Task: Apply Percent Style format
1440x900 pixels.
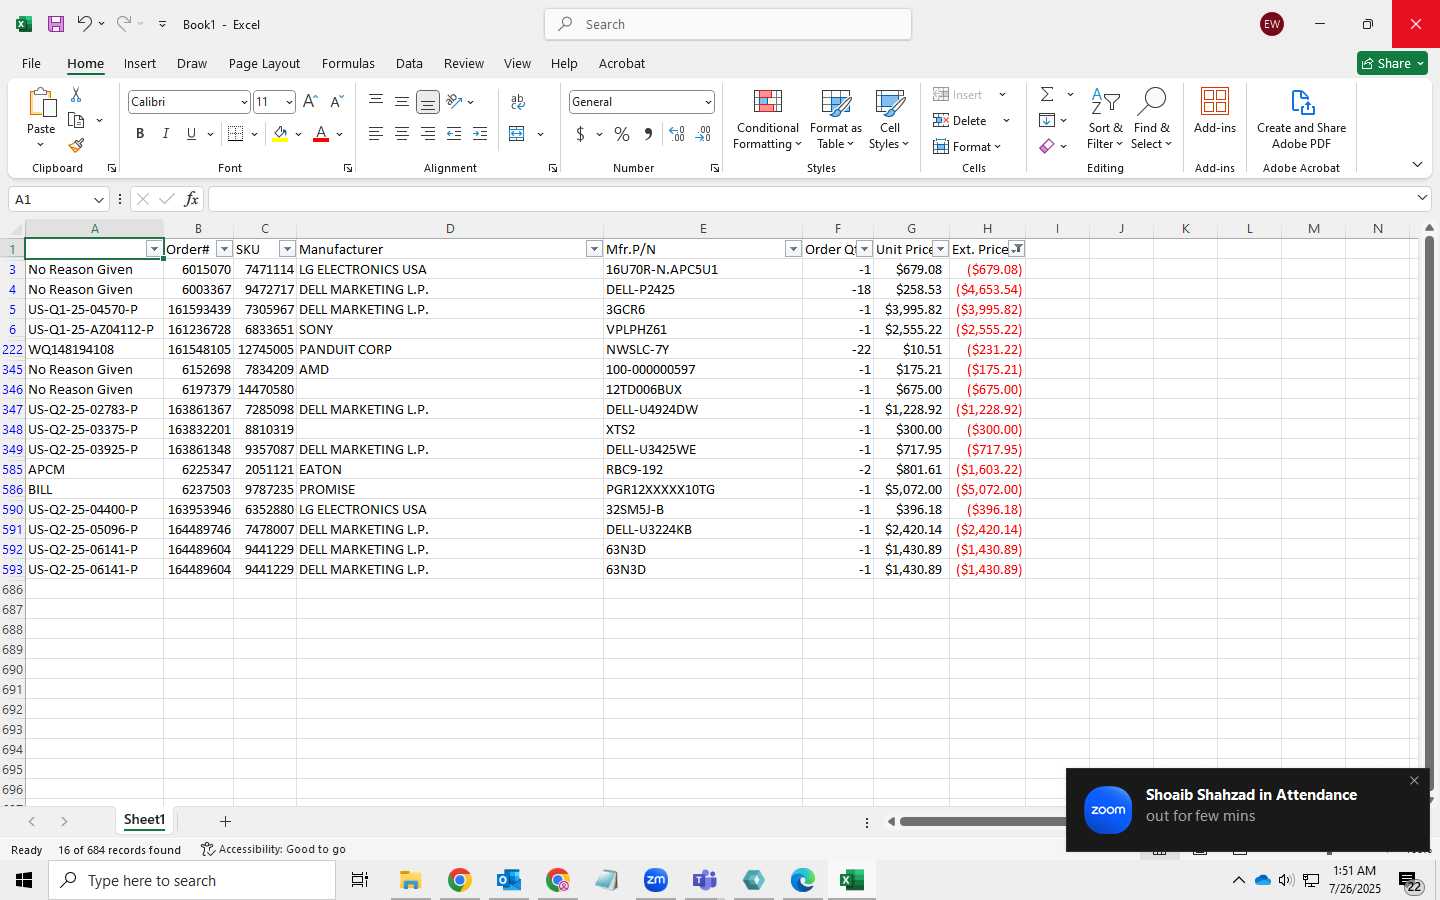Action: 622,134
